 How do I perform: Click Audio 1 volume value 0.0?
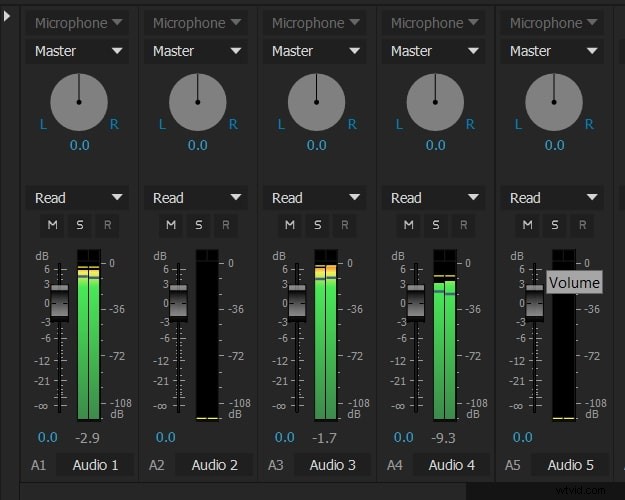click(x=47, y=437)
